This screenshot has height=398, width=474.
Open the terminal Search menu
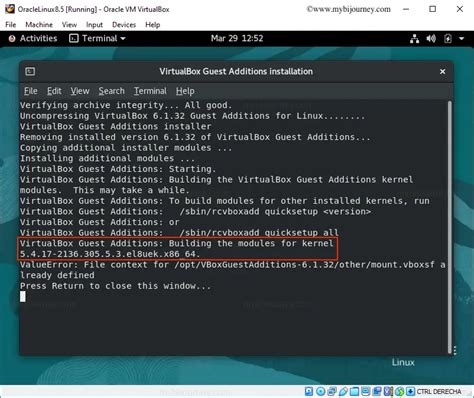tap(111, 91)
